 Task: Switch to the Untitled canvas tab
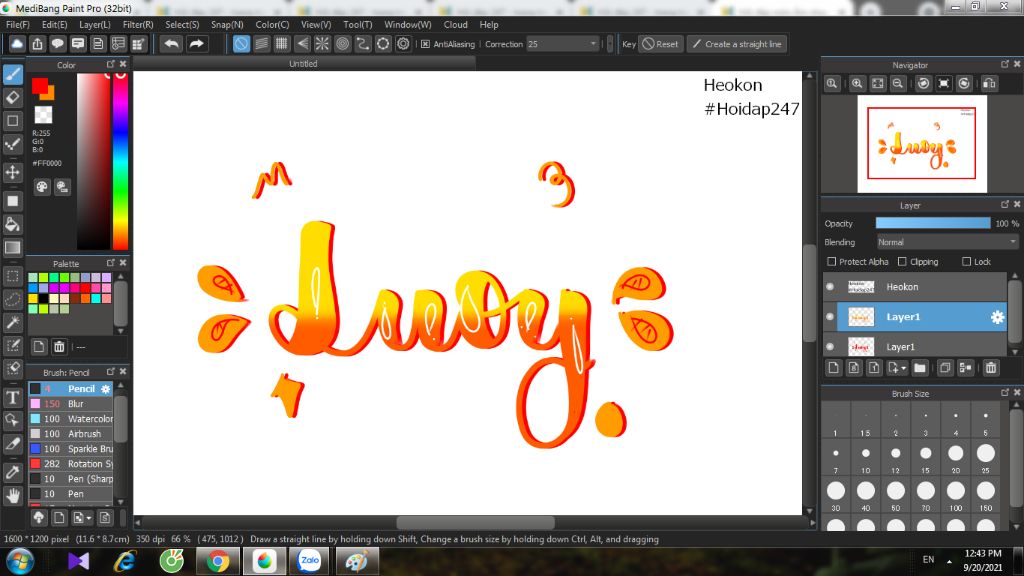[303, 63]
